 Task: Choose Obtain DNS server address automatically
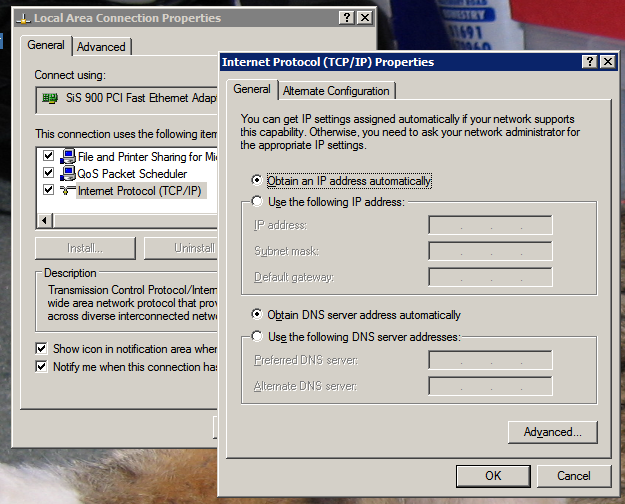coord(258,315)
